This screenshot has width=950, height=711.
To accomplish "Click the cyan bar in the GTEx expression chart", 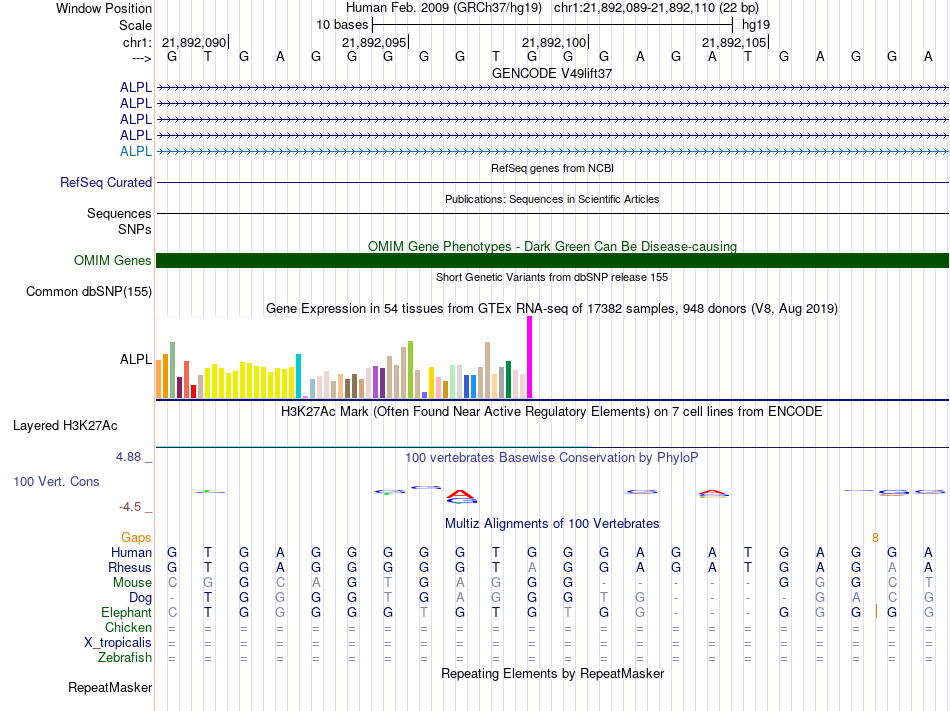I will (298, 376).
